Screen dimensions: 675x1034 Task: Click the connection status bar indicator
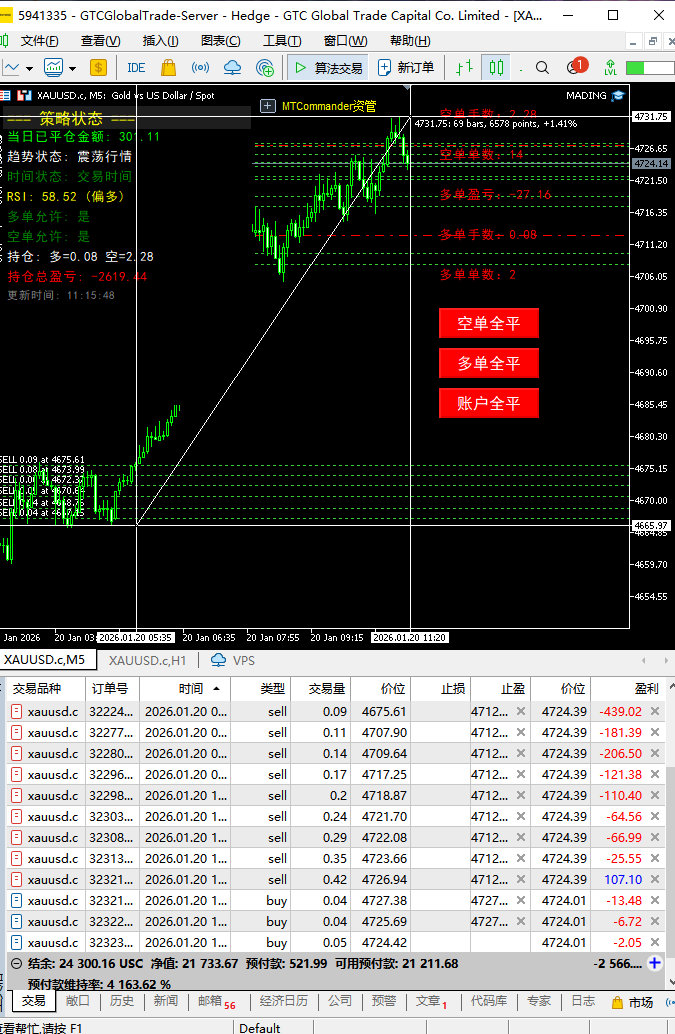(x=649, y=68)
